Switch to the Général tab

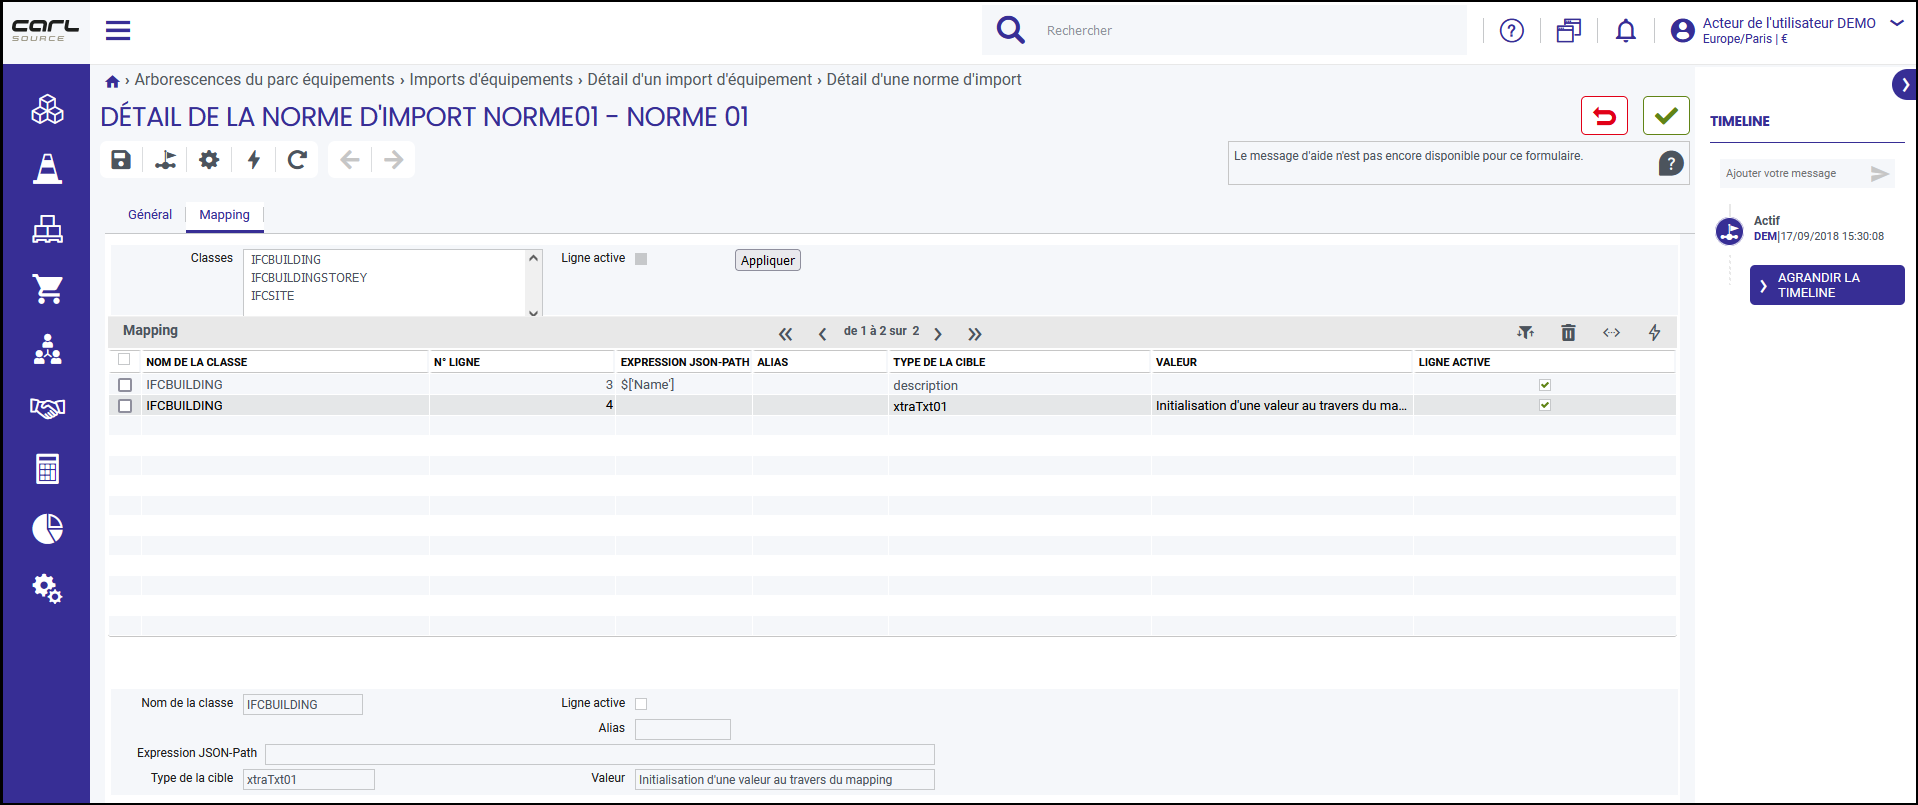point(150,215)
